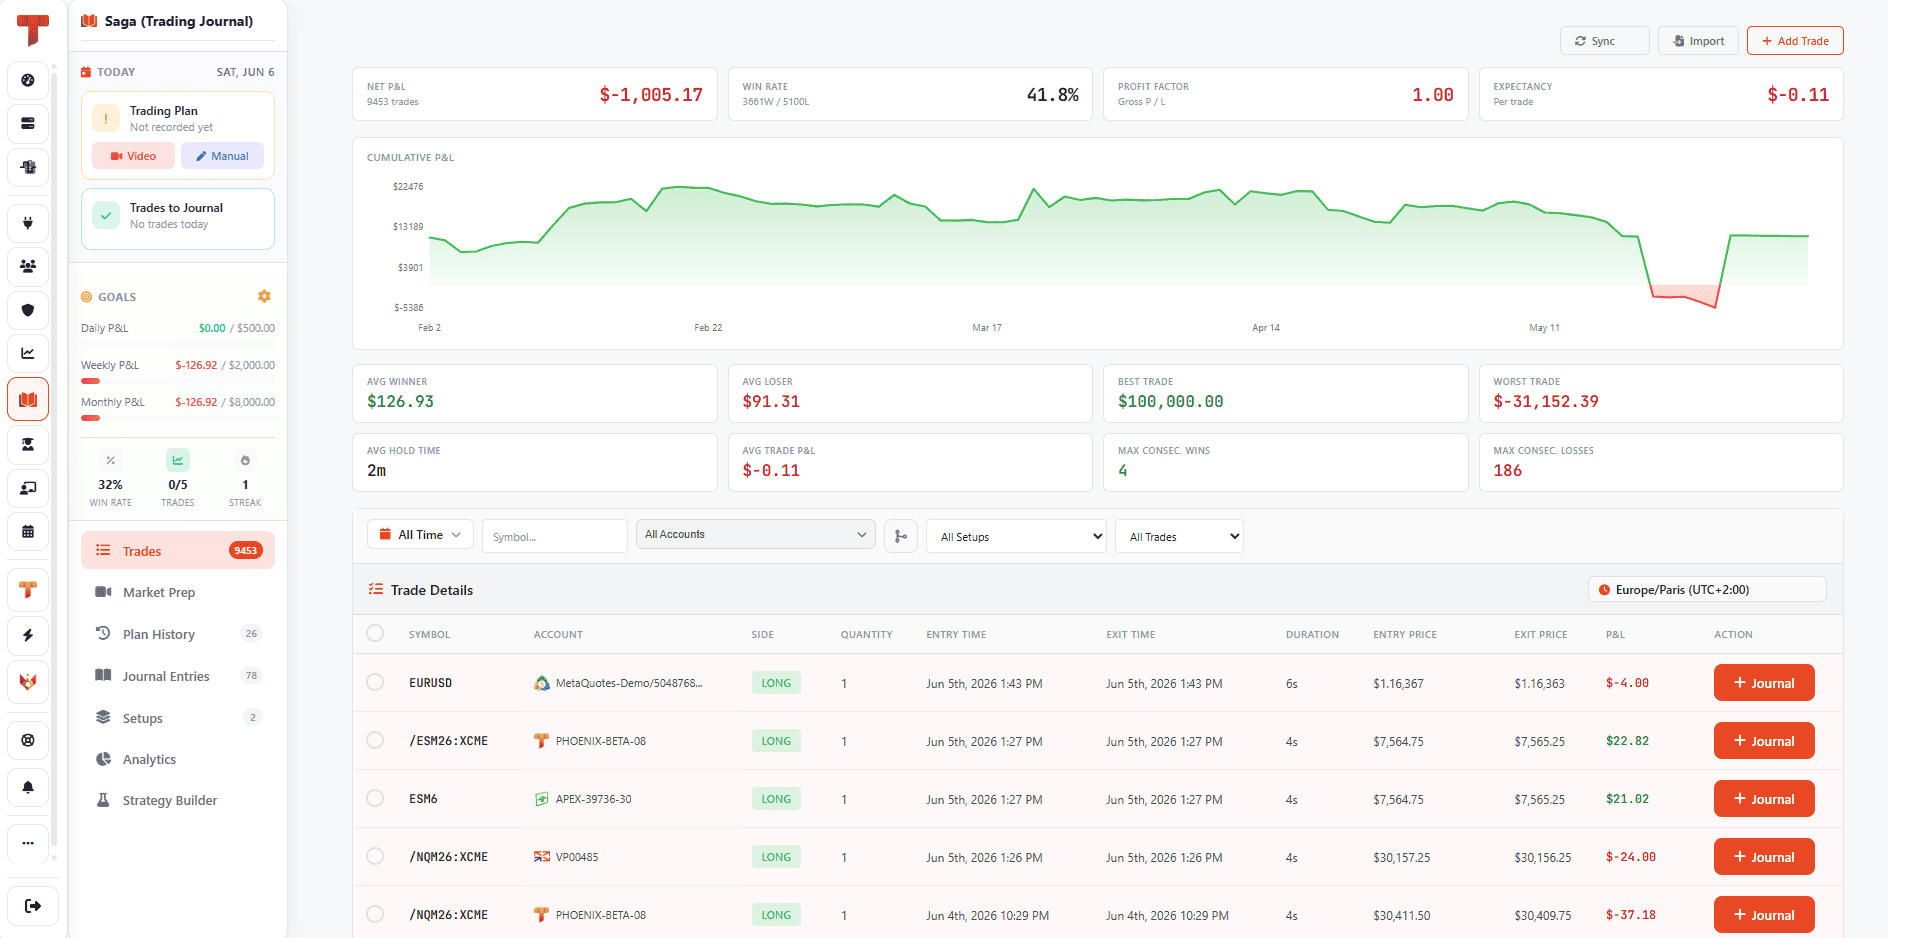Image resolution: width=1906 pixels, height=938 pixels.
Task: Click the branch filter icon beside All Accounts
Action: (901, 536)
